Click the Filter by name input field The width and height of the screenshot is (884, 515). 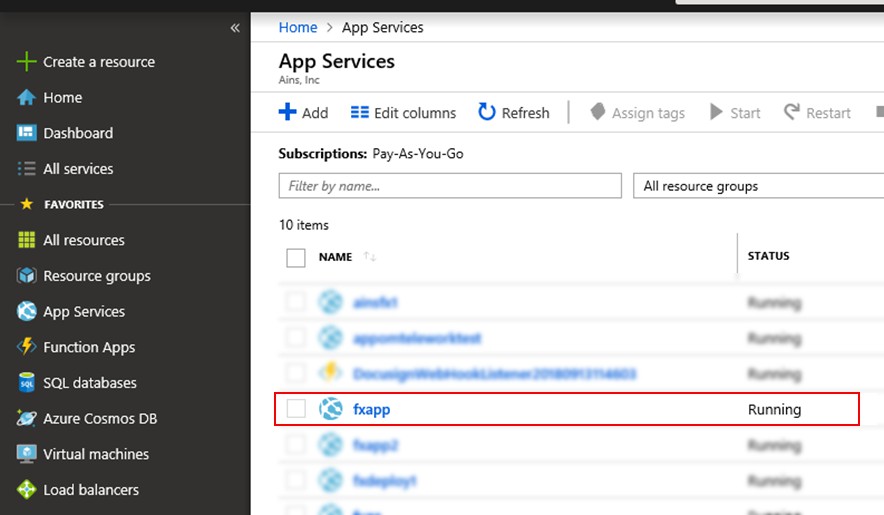450,186
